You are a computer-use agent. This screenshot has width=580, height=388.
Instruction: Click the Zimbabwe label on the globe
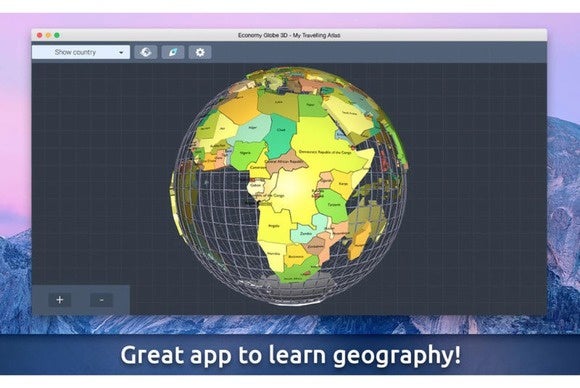[316, 246]
